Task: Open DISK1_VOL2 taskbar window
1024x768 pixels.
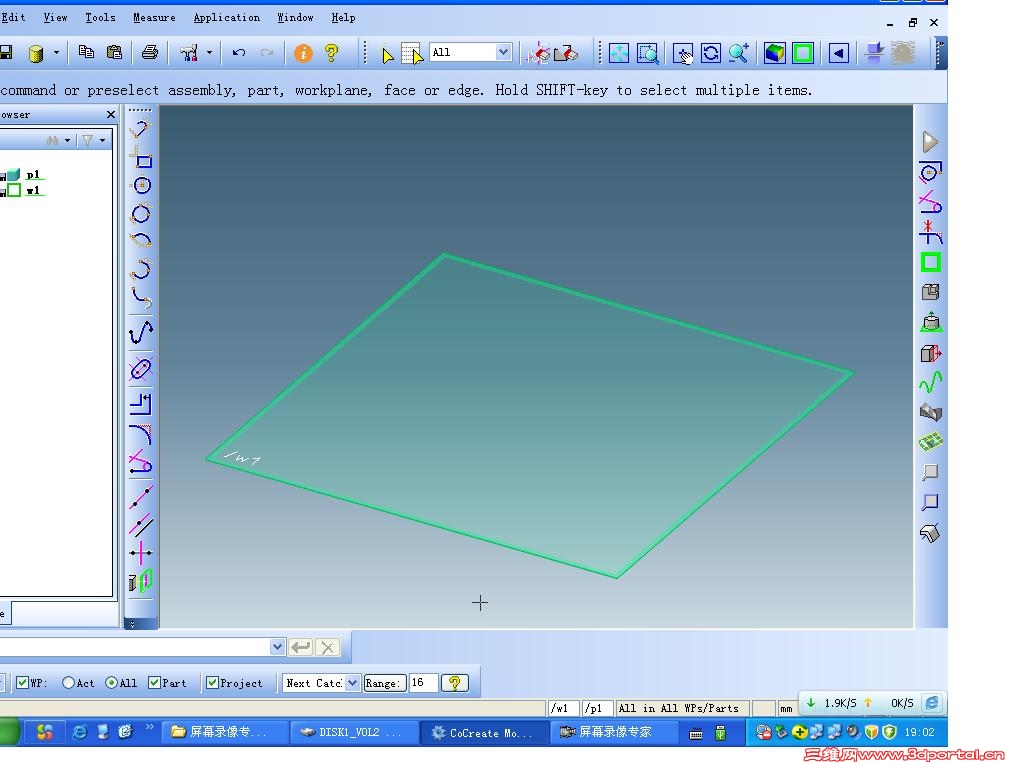Action: (x=353, y=733)
